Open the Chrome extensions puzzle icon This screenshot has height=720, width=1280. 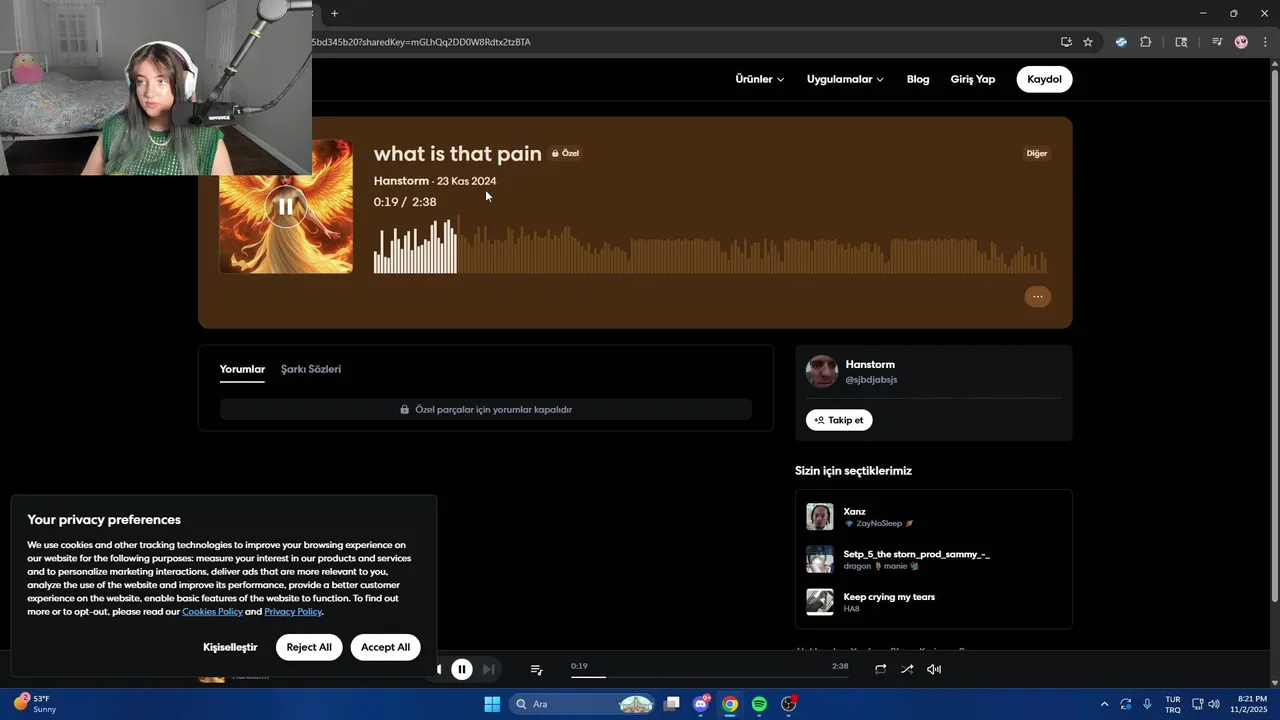[1145, 42]
